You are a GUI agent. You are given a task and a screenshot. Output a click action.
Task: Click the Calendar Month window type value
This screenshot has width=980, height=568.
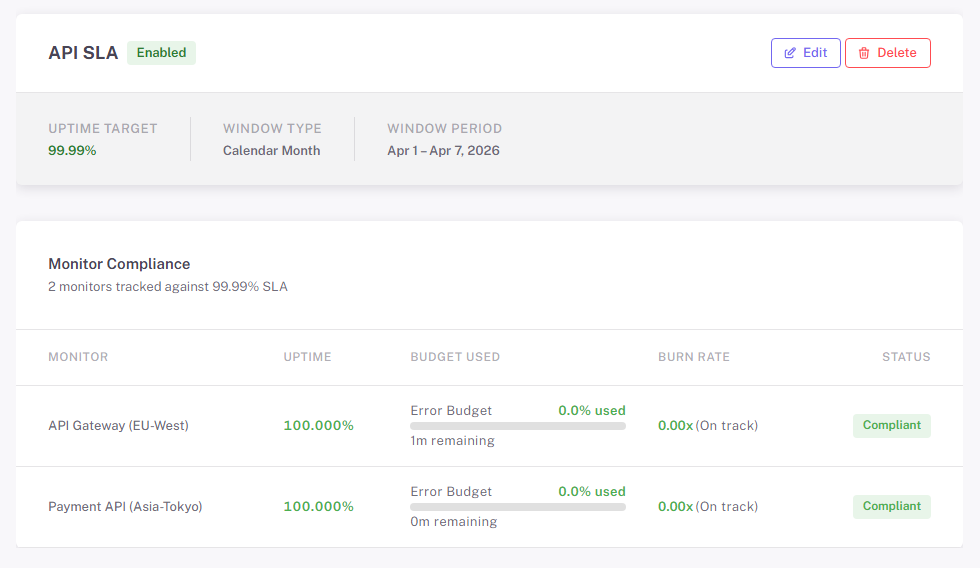271,151
